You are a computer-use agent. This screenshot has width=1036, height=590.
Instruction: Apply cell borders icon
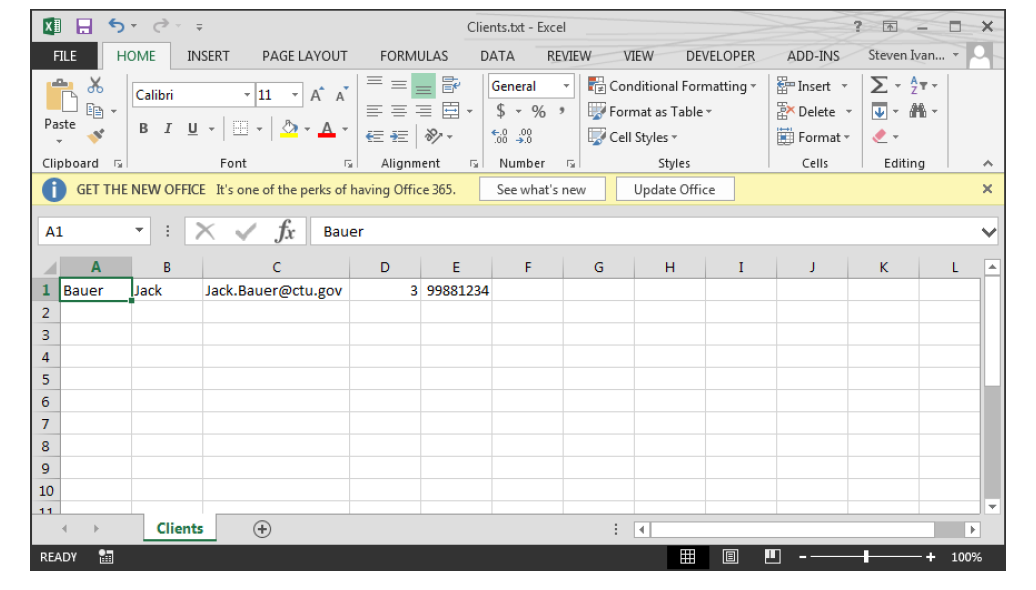240,129
